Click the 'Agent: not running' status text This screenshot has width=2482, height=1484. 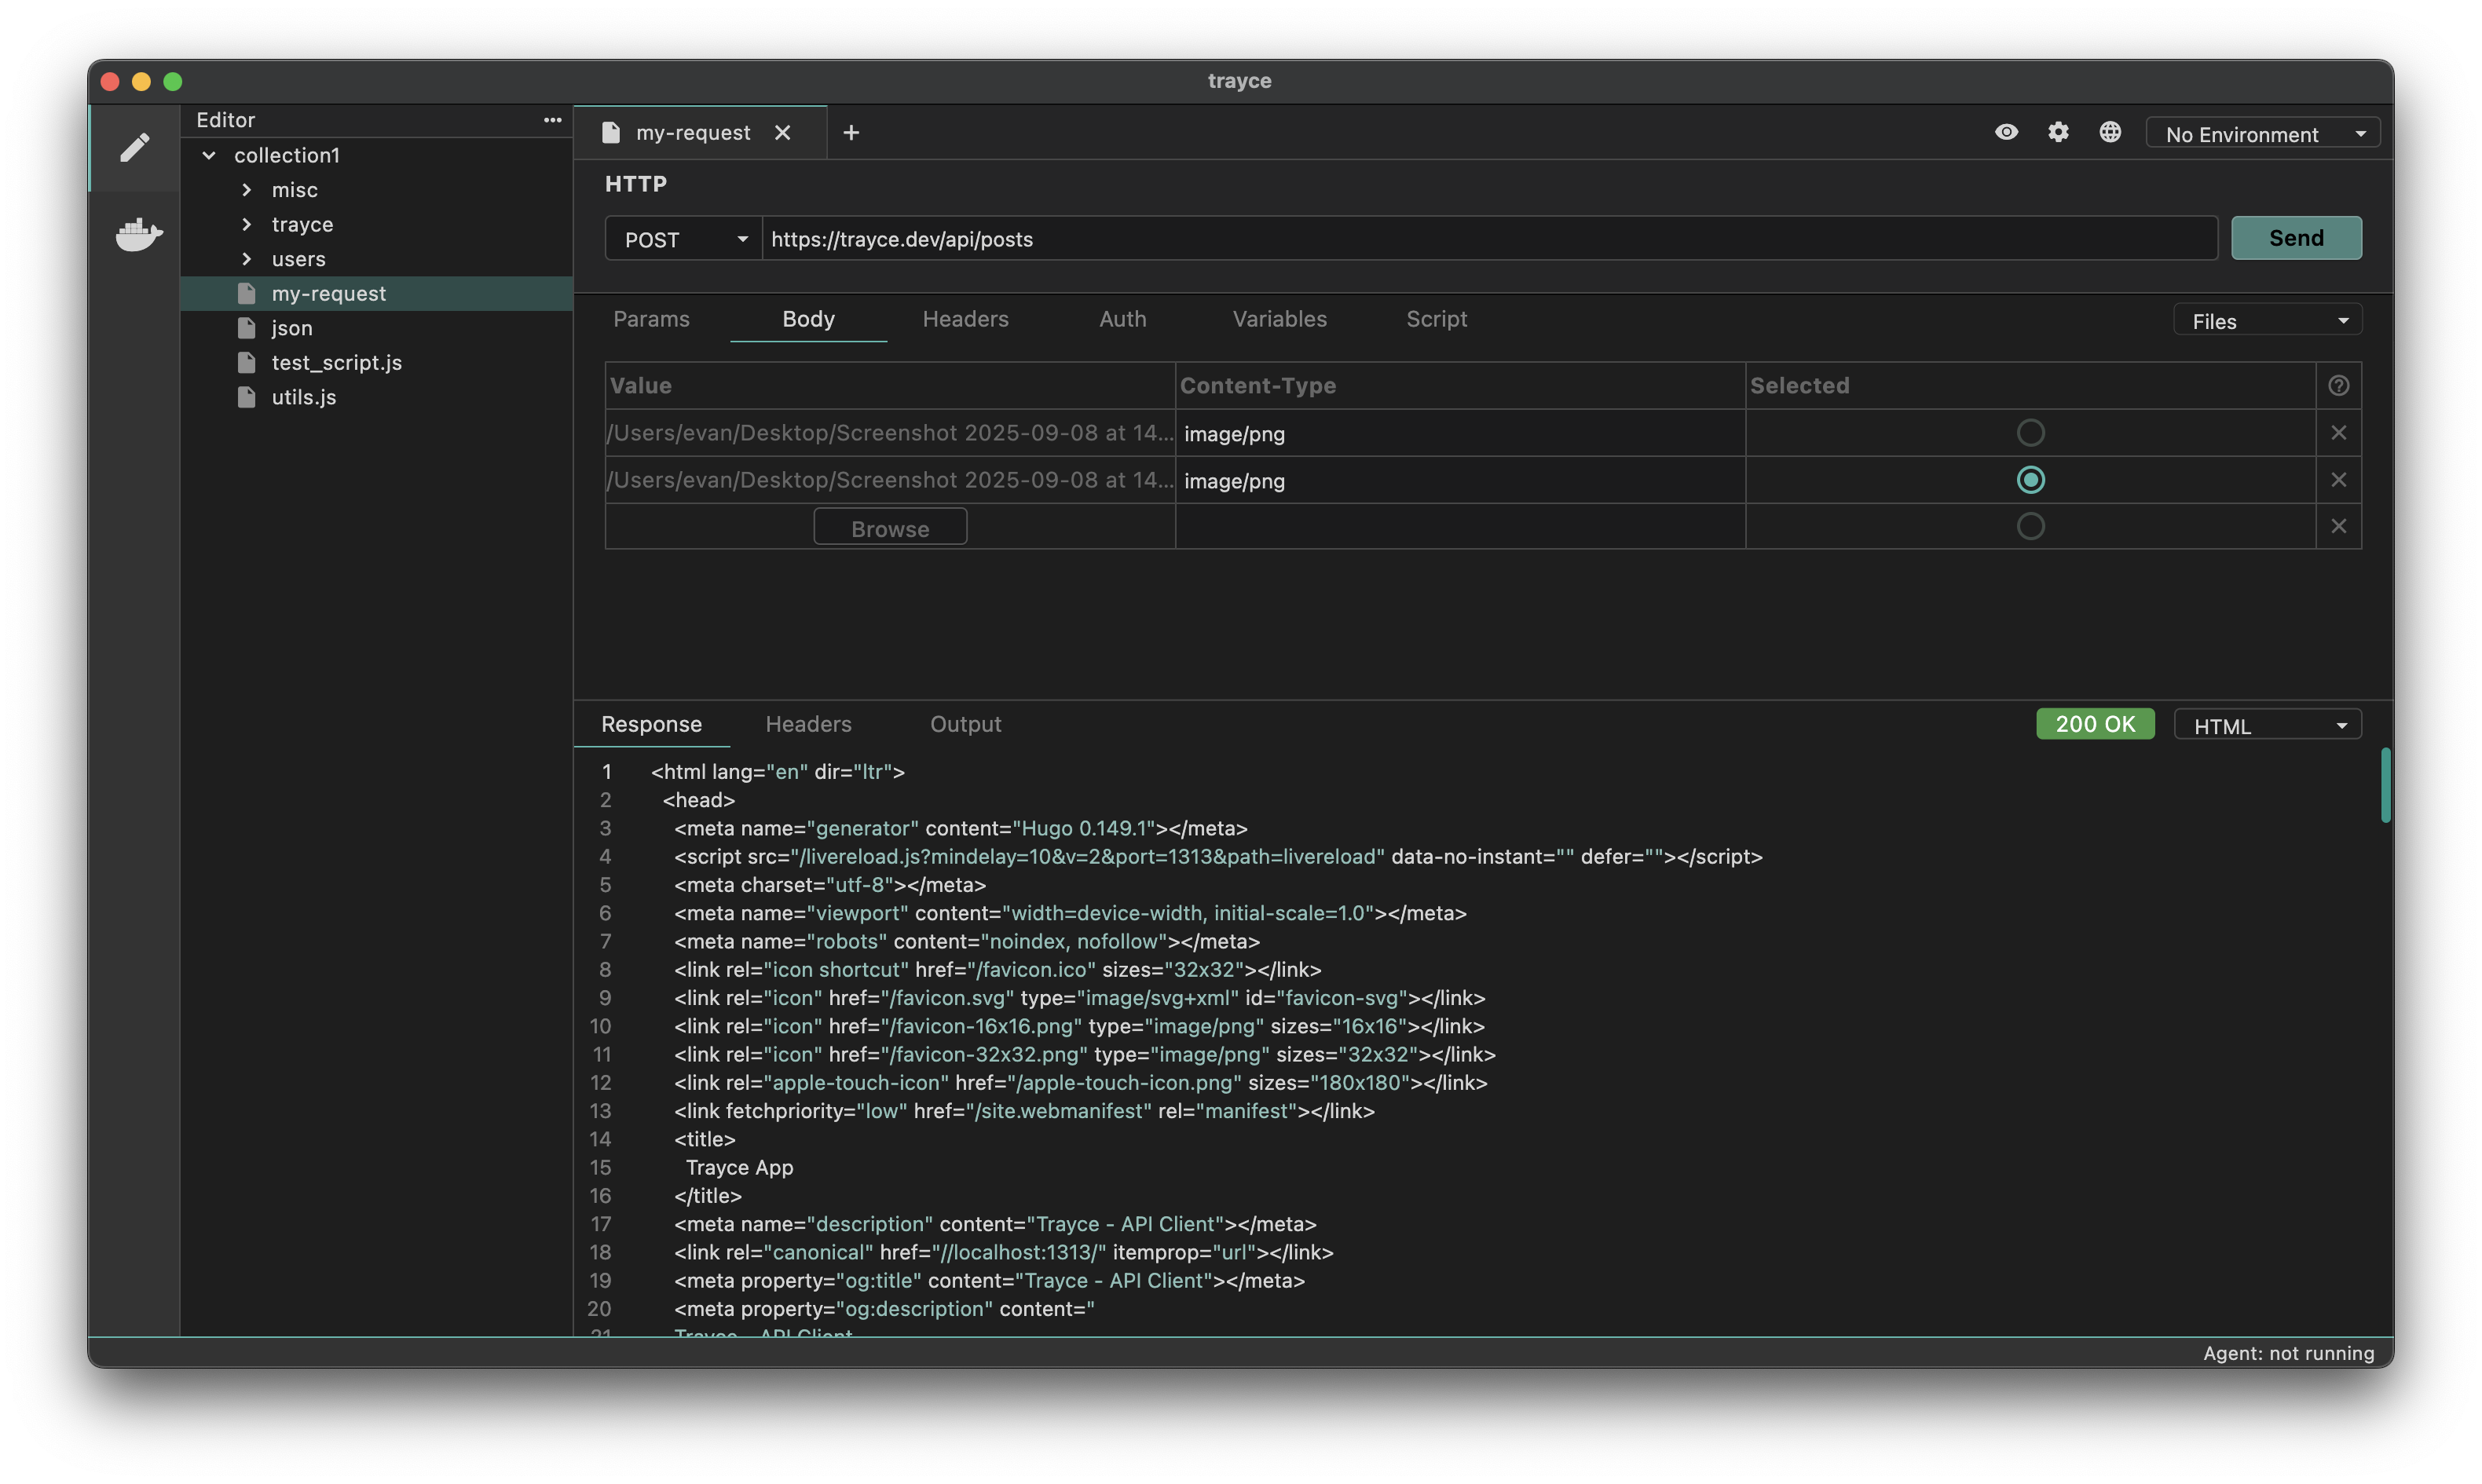[2288, 1353]
